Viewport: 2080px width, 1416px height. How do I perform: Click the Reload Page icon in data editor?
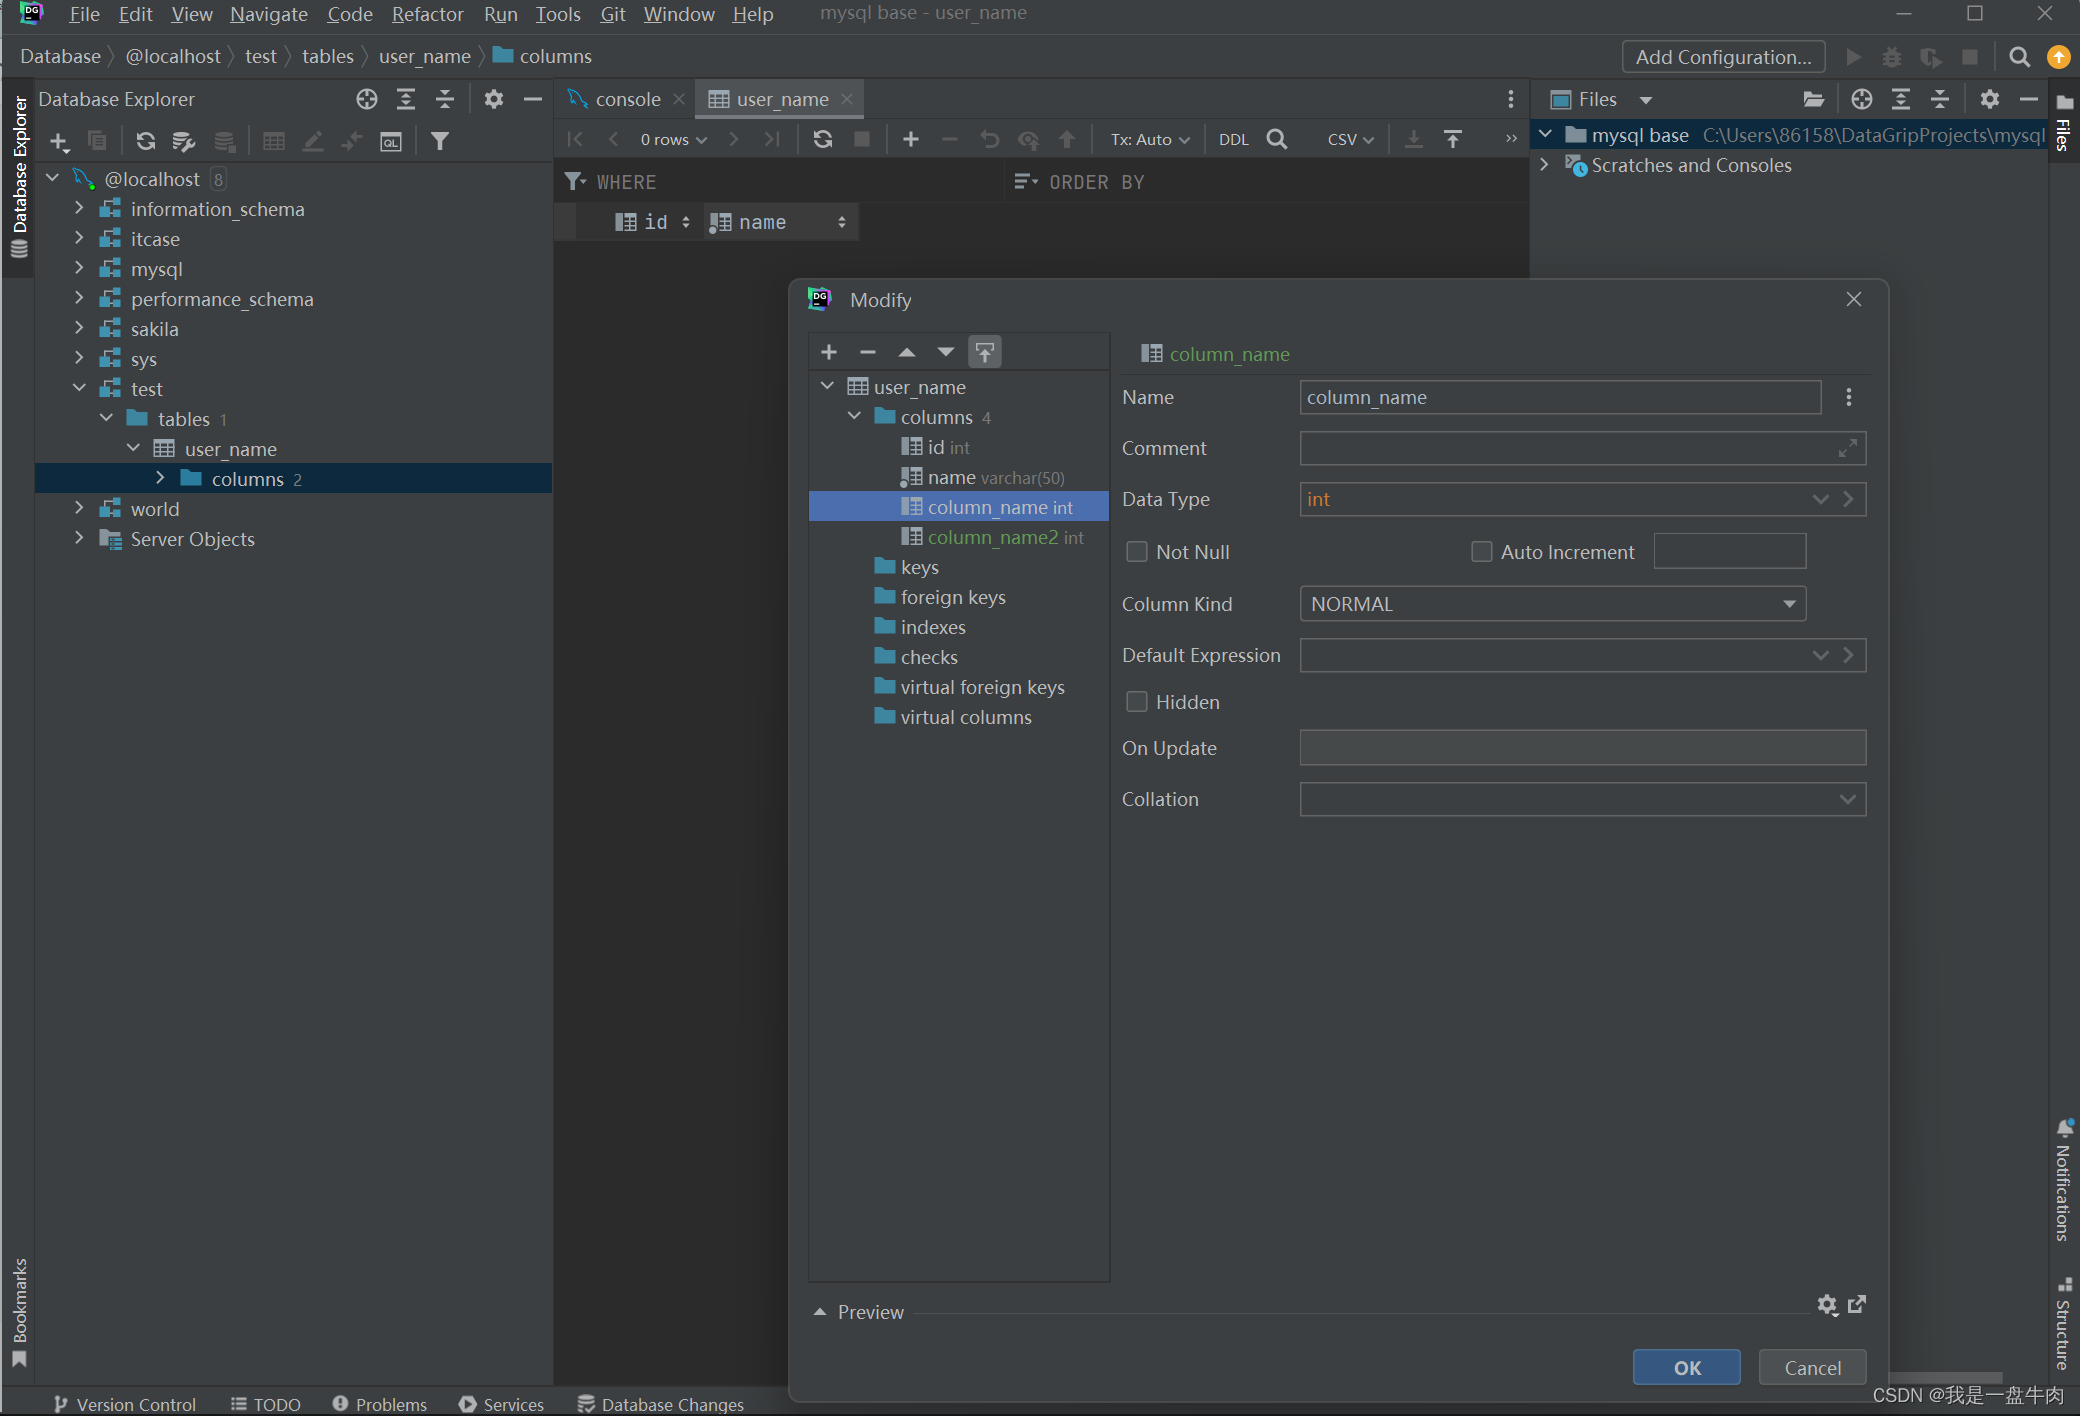[x=823, y=139]
